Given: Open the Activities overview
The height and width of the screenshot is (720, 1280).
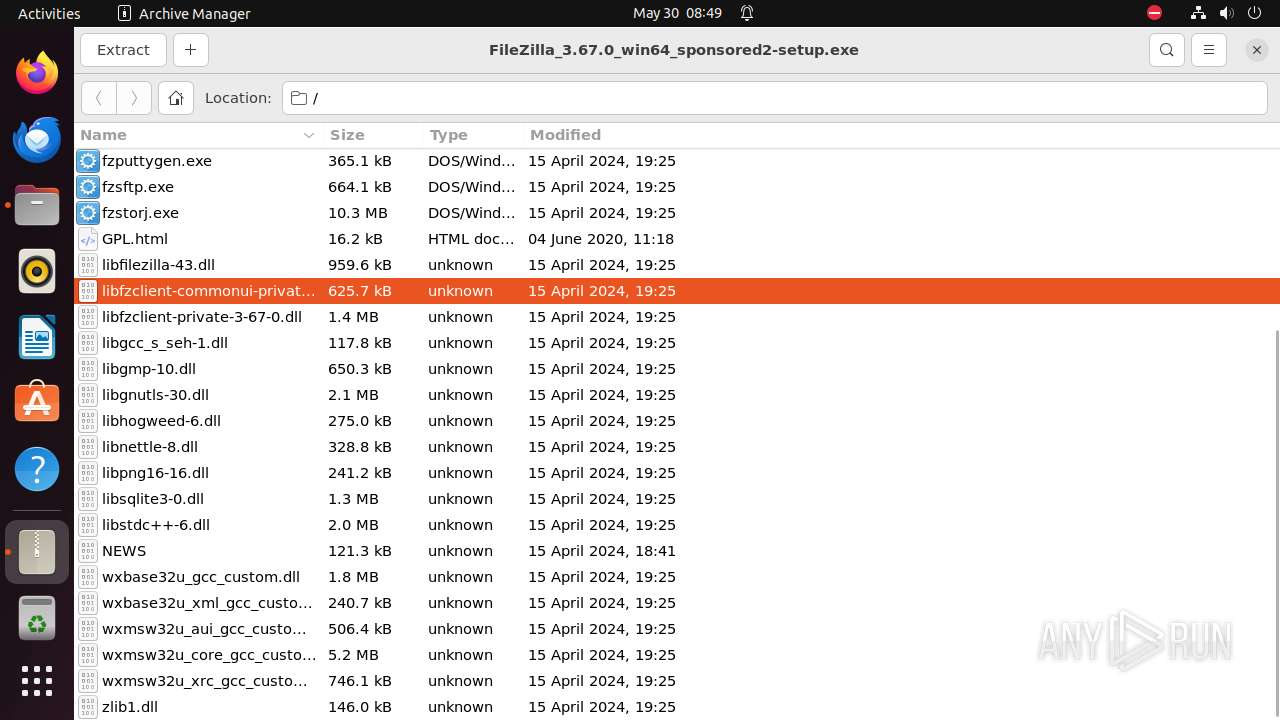Looking at the screenshot, I should pyautogui.click(x=49, y=13).
